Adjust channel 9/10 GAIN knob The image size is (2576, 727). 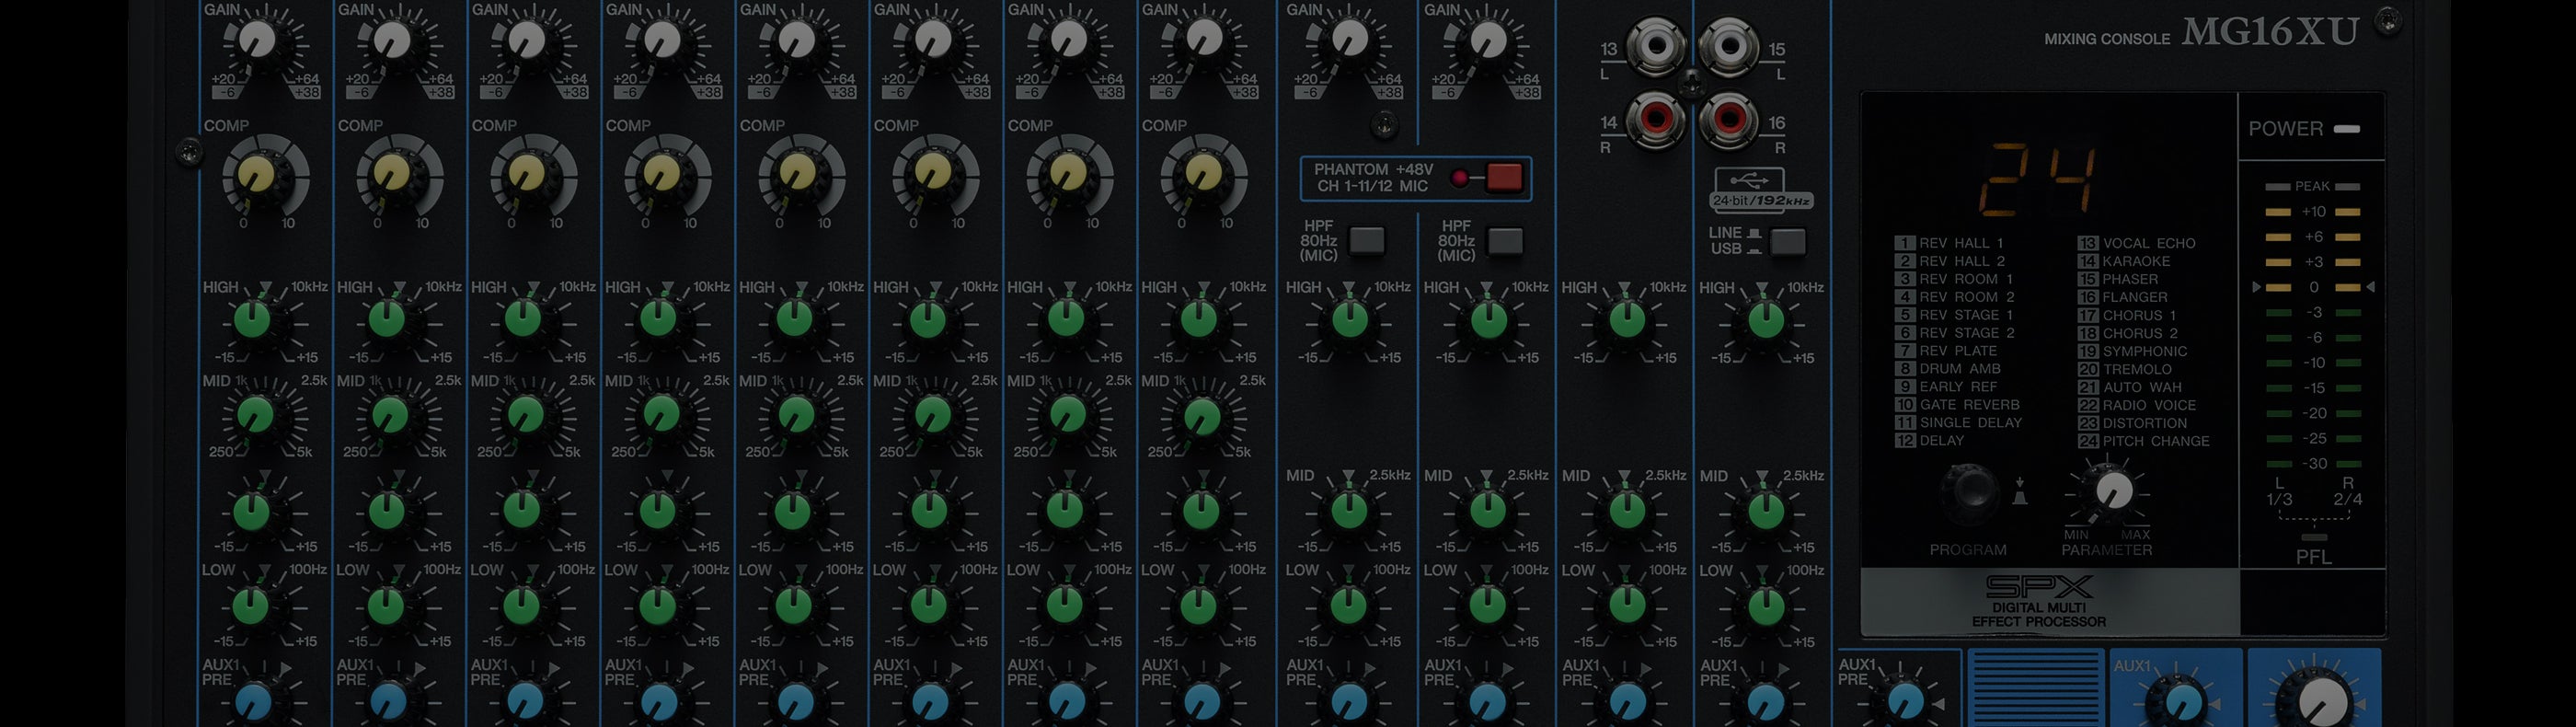point(1350,40)
